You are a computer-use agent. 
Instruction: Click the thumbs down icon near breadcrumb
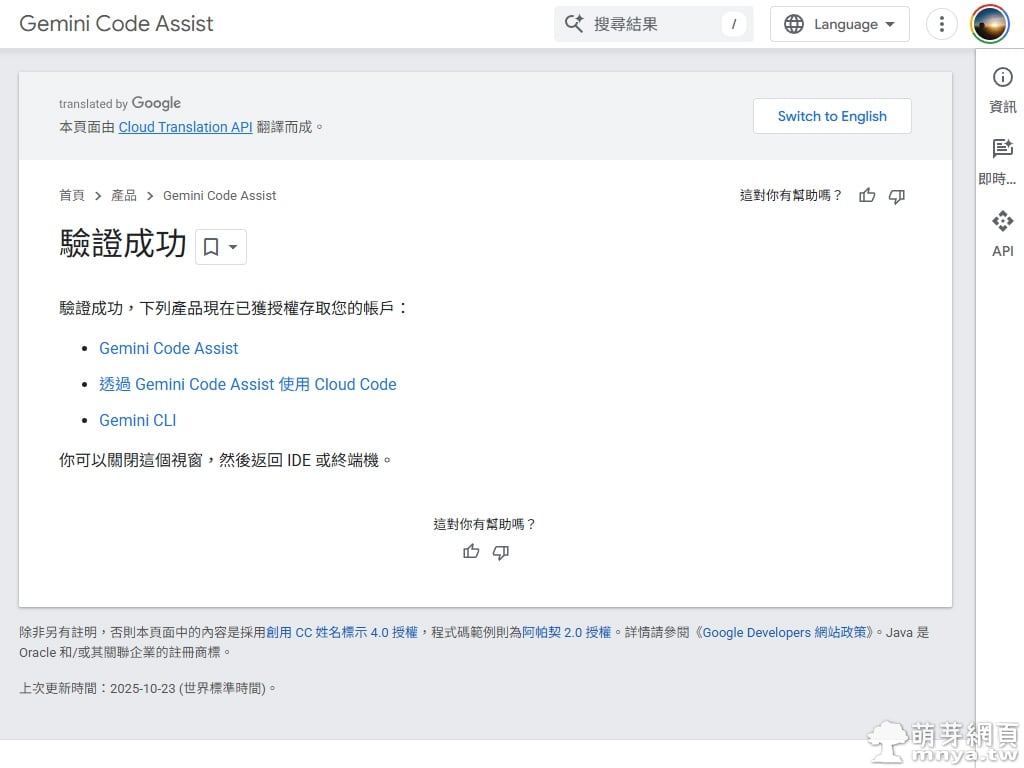897,196
